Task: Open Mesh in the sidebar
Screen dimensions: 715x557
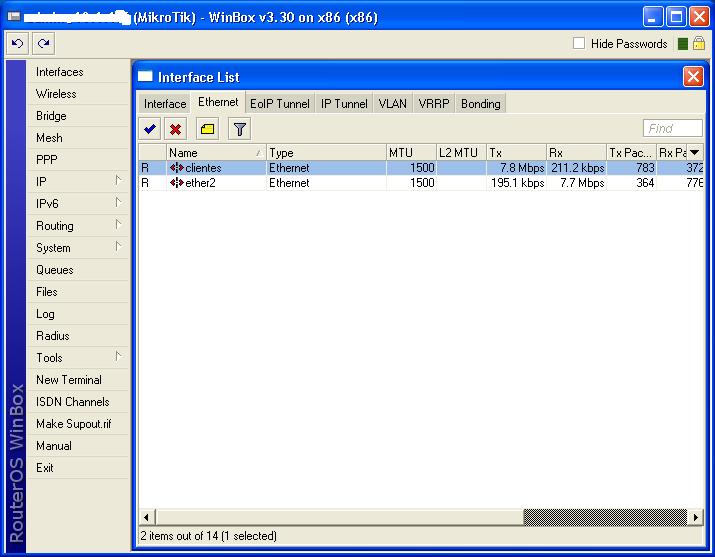Action: (78, 138)
